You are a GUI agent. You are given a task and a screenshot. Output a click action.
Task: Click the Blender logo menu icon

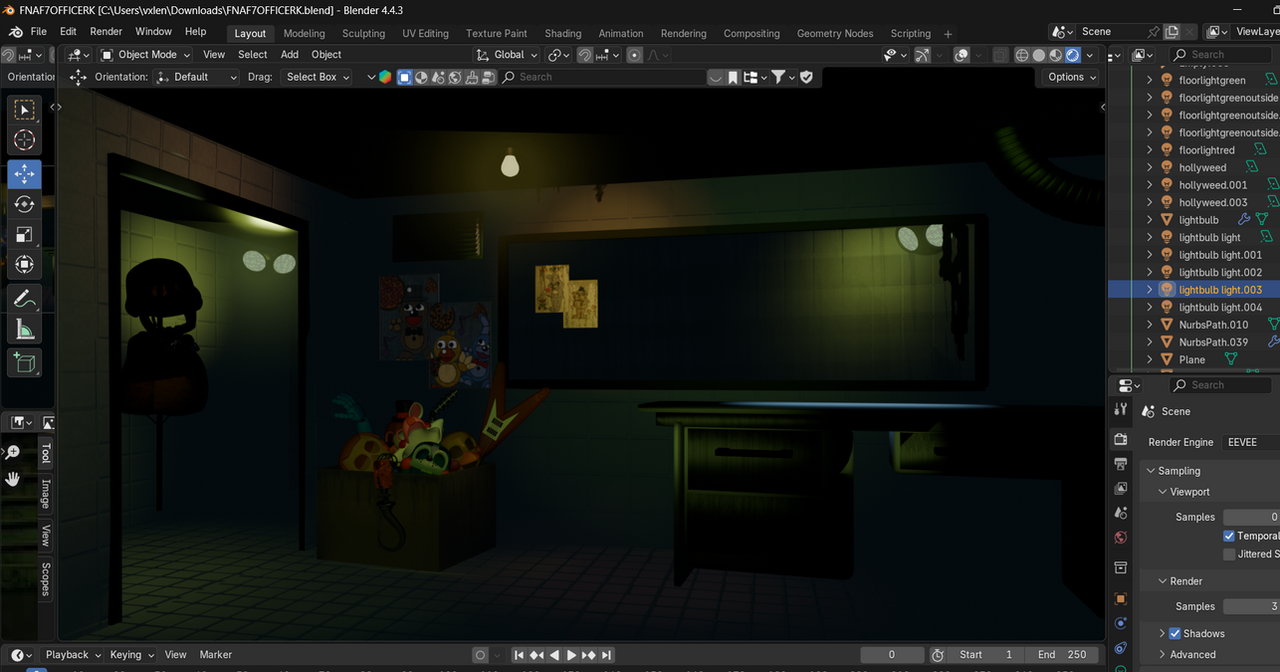coord(16,32)
